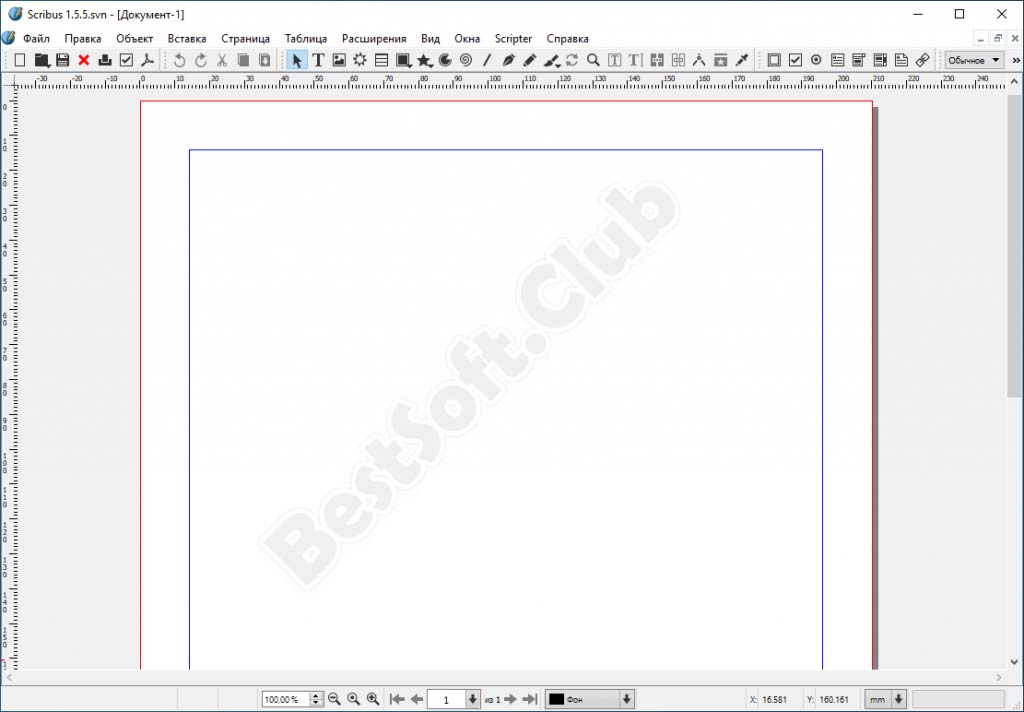
Task: Activate the Eyedropper tool
Action: 741,60
